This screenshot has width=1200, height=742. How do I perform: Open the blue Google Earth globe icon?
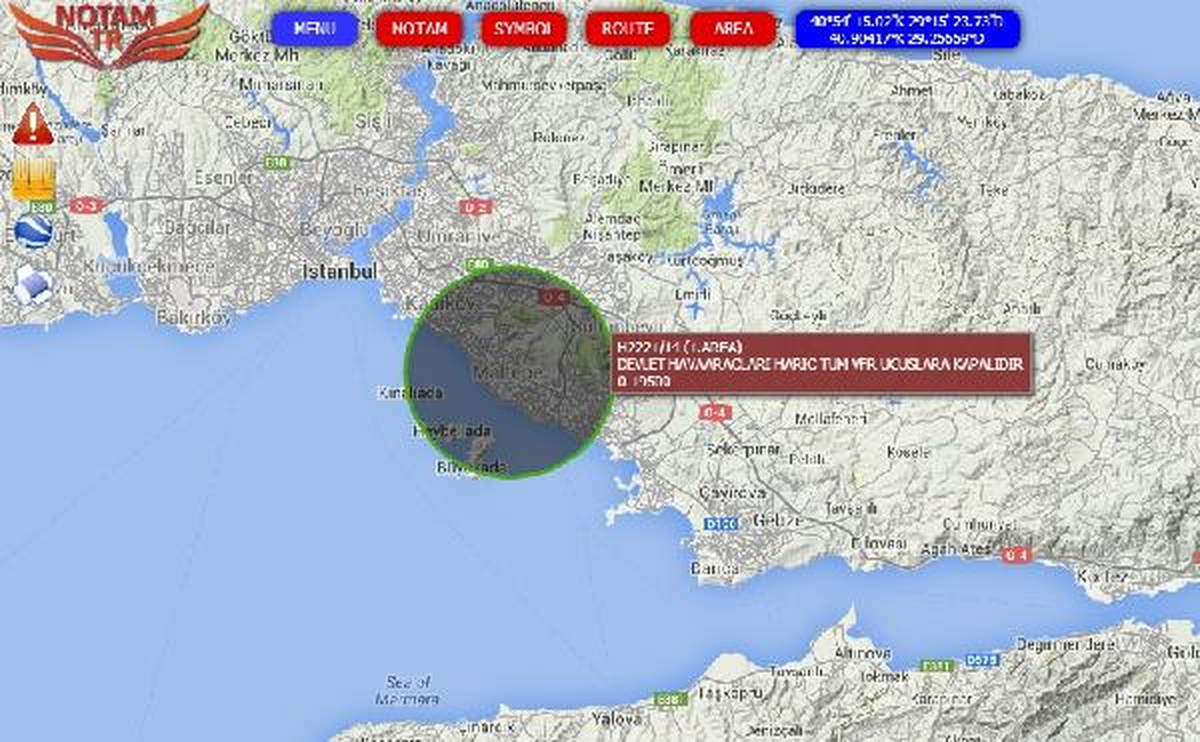[x=33, y=232]
